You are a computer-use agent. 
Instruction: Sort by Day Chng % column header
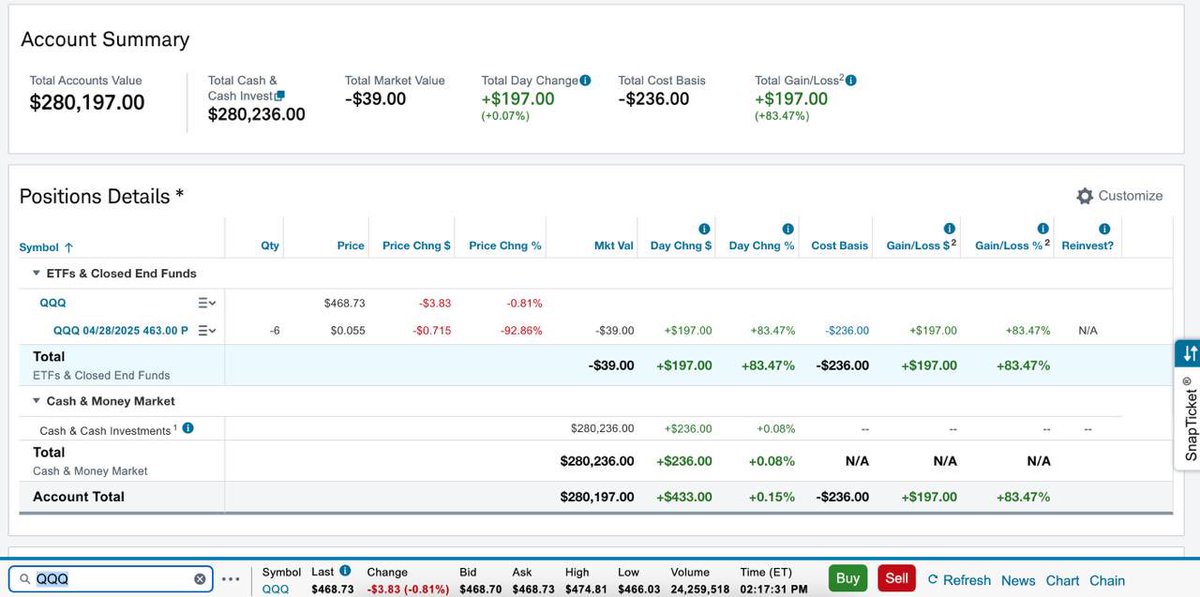pyautogui.click(x=762, y=245)
